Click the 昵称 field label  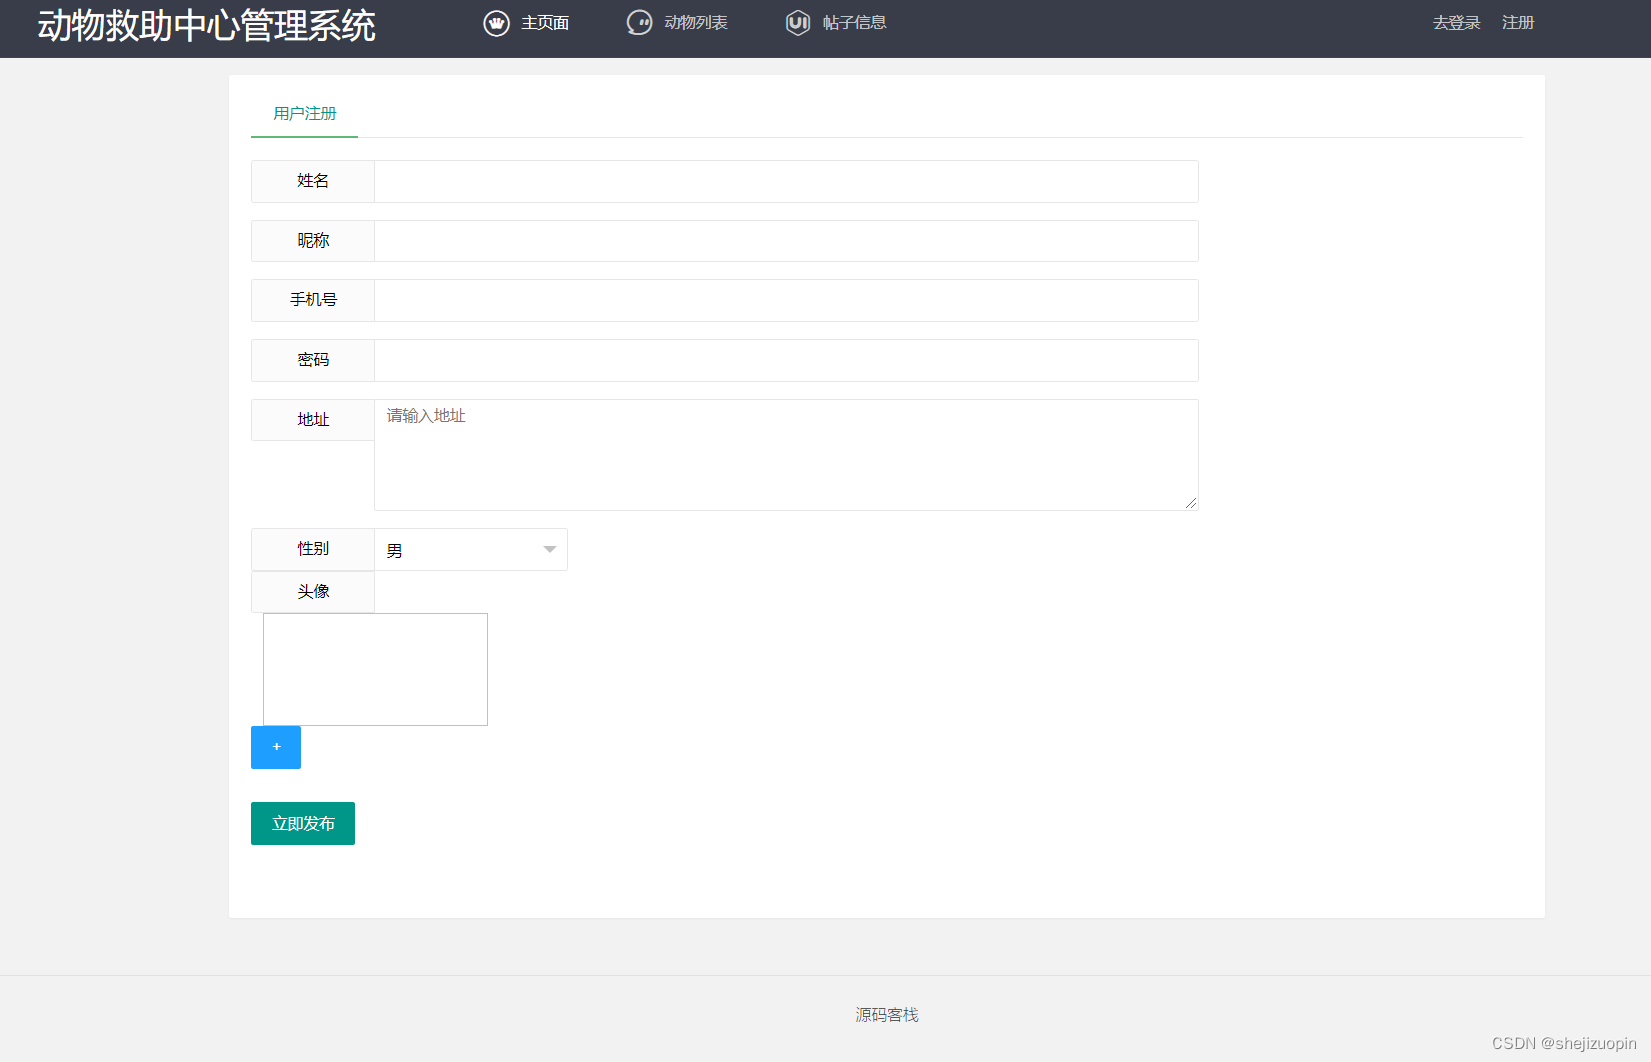tap(313, 241)
